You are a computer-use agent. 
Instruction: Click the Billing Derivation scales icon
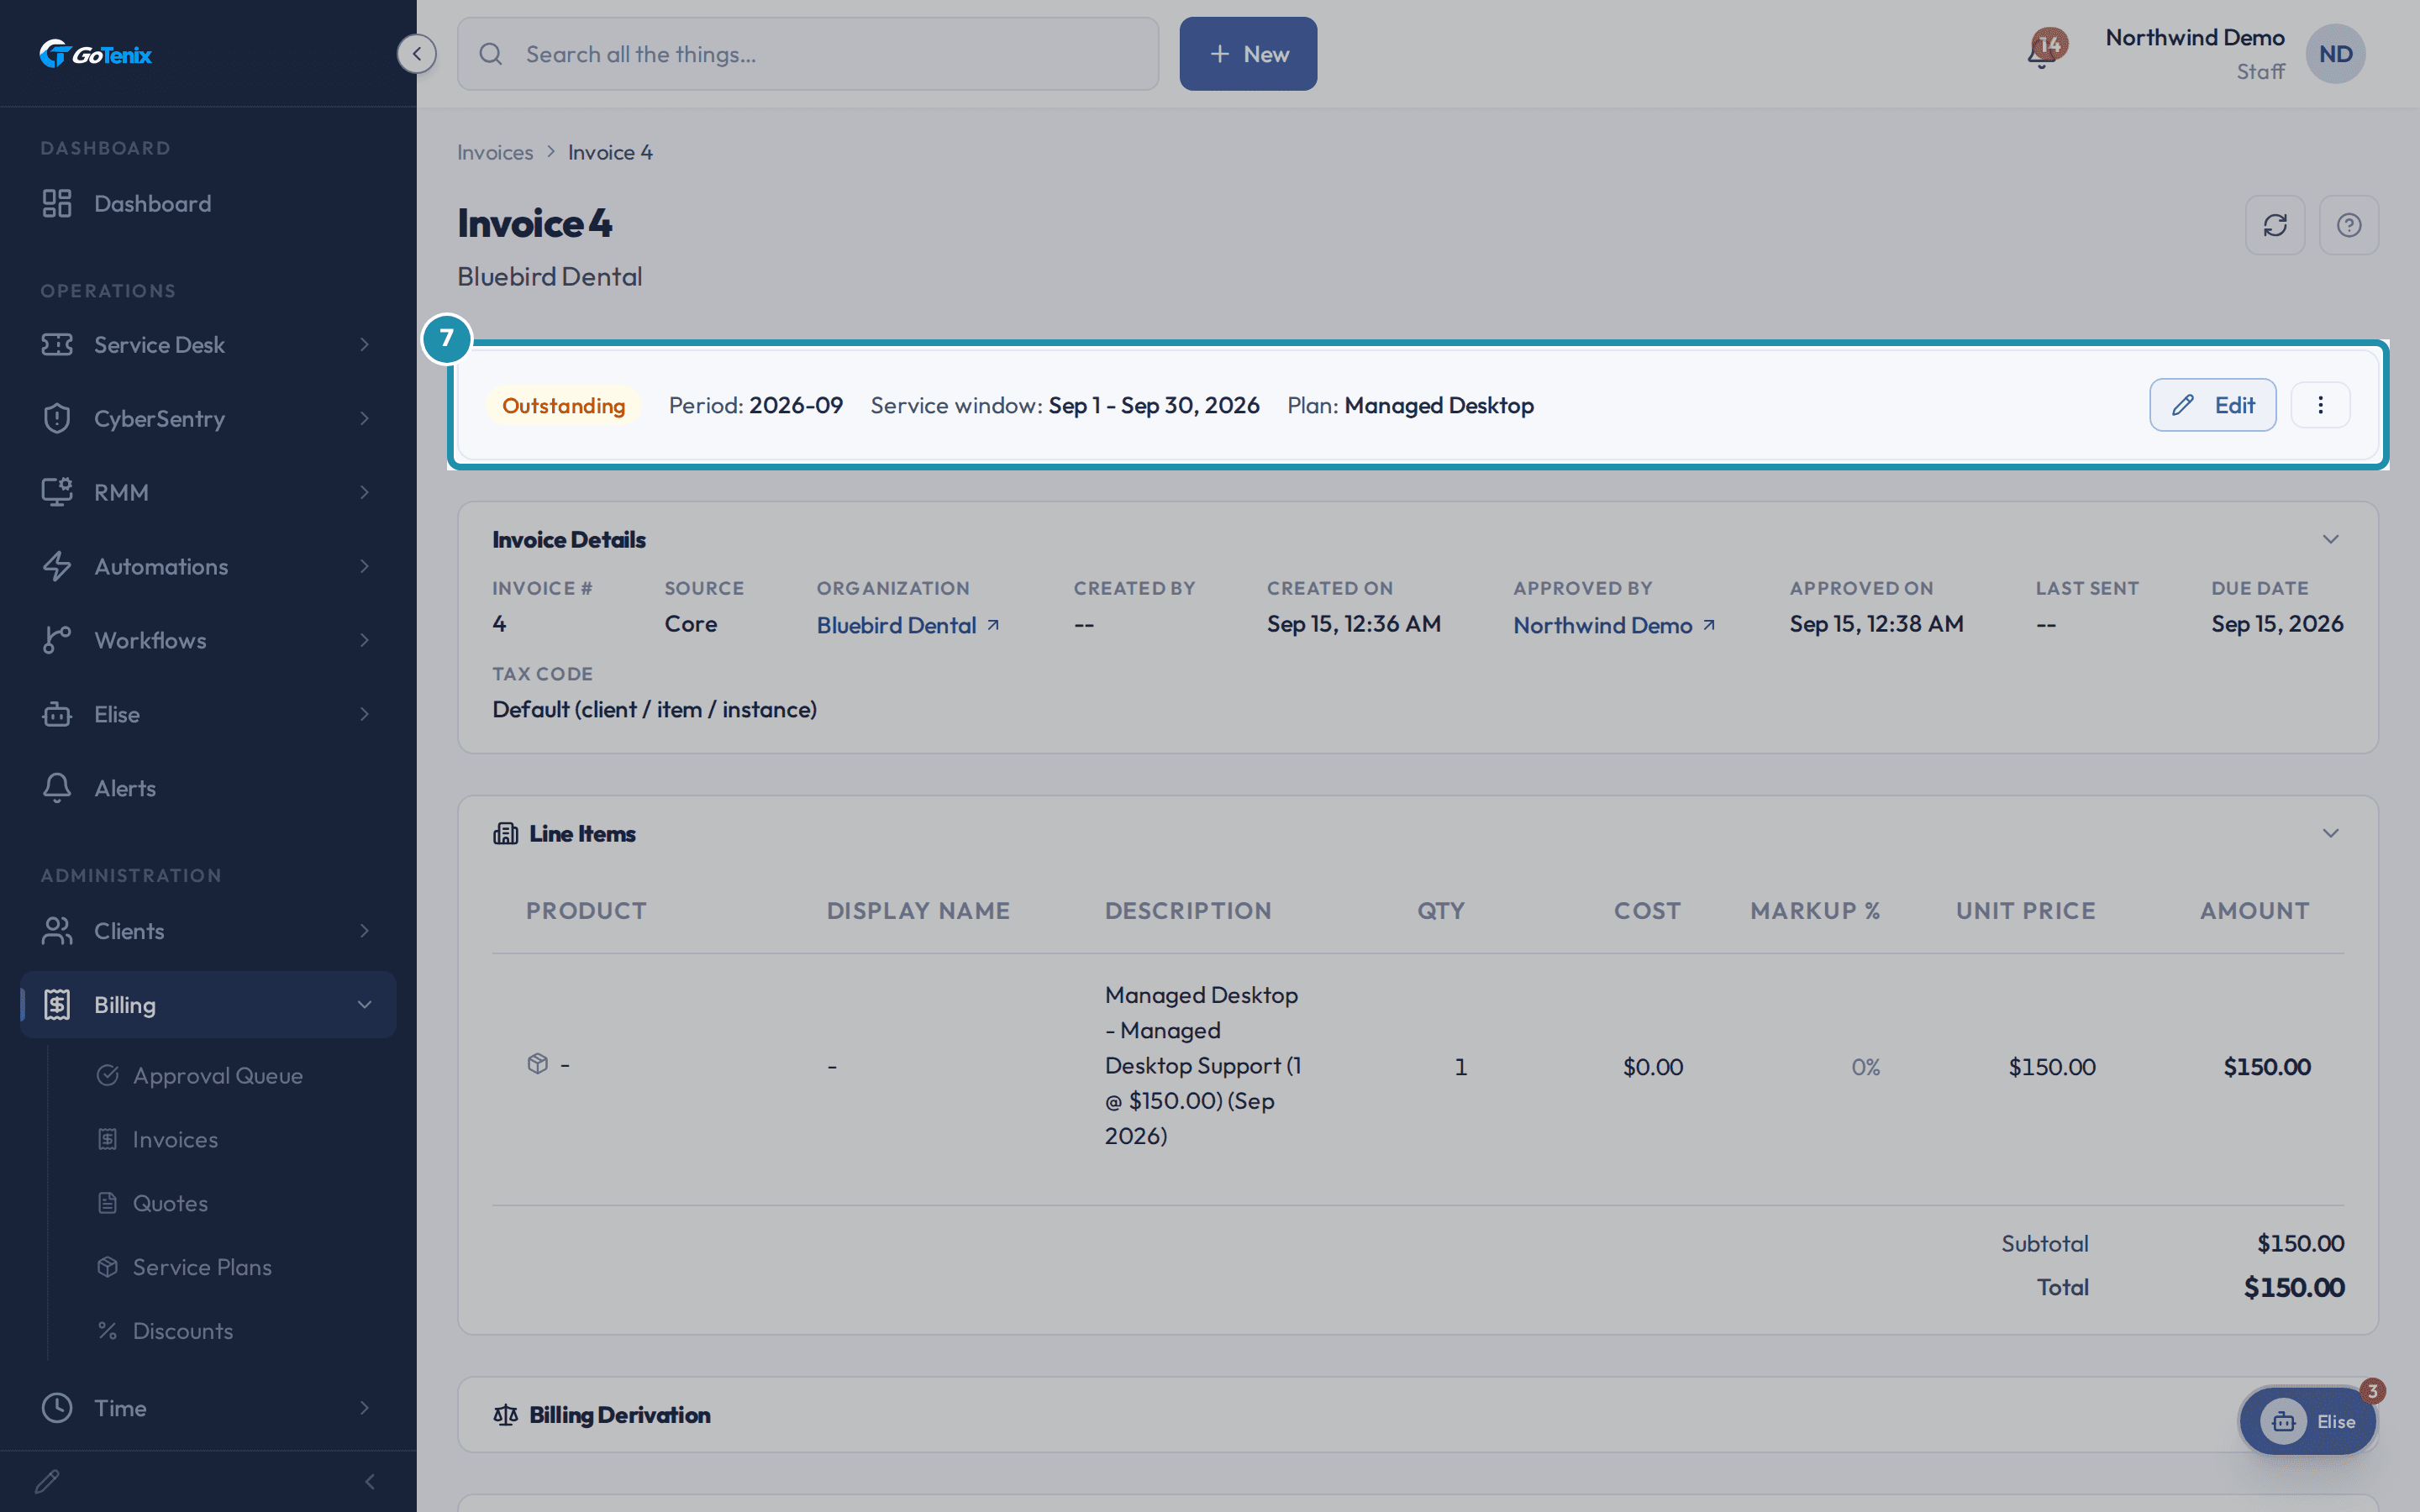click(505, 1415)
